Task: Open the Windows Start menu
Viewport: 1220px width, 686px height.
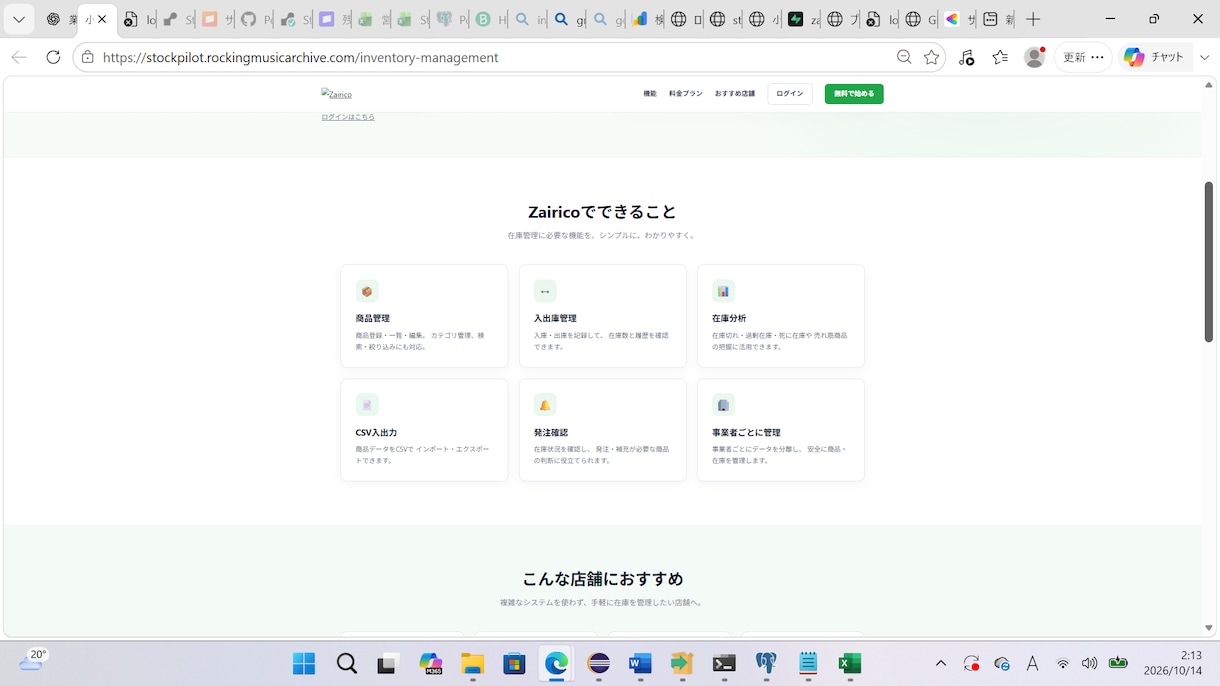Action: (304, 663)
